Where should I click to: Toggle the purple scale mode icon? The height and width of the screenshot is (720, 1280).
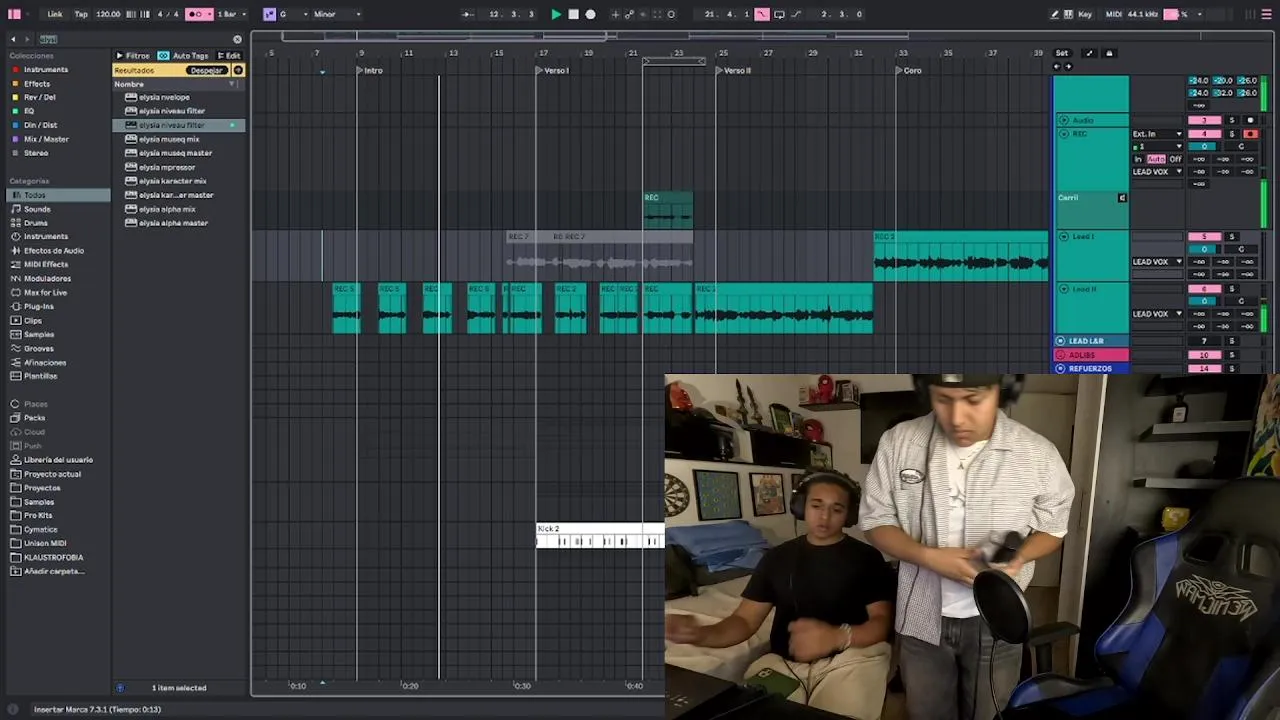[269, 14]
